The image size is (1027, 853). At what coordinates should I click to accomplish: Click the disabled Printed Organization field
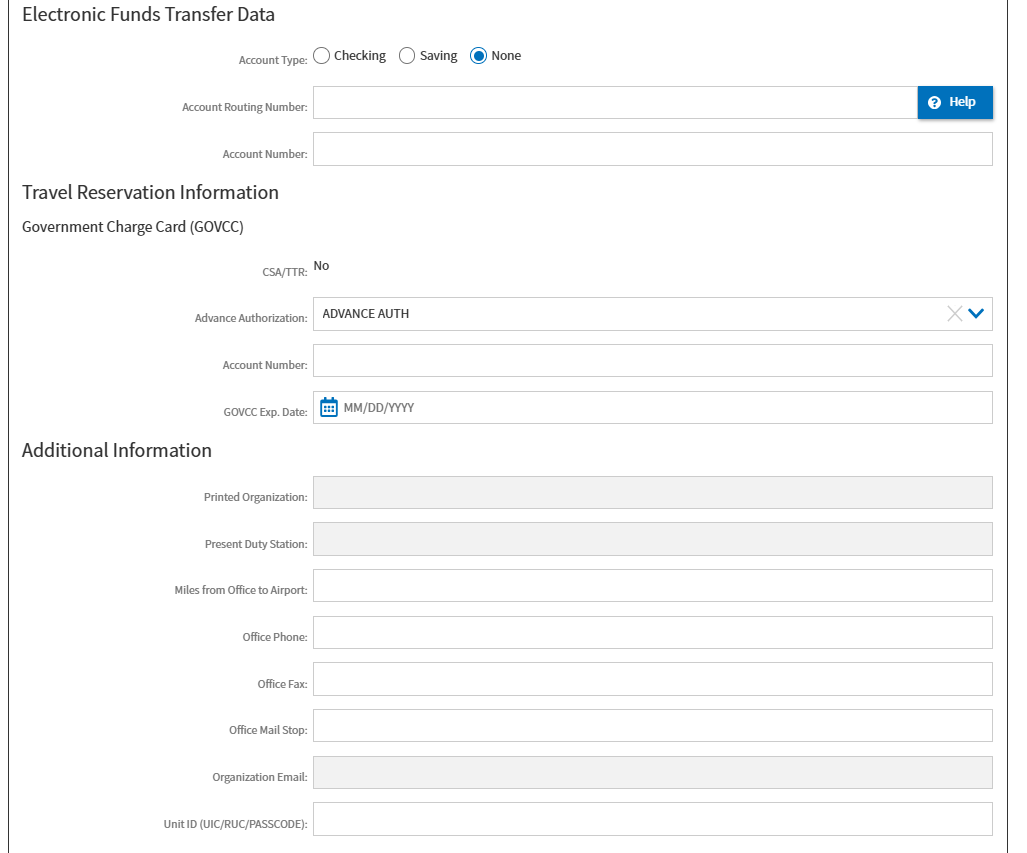click(652, 493)
